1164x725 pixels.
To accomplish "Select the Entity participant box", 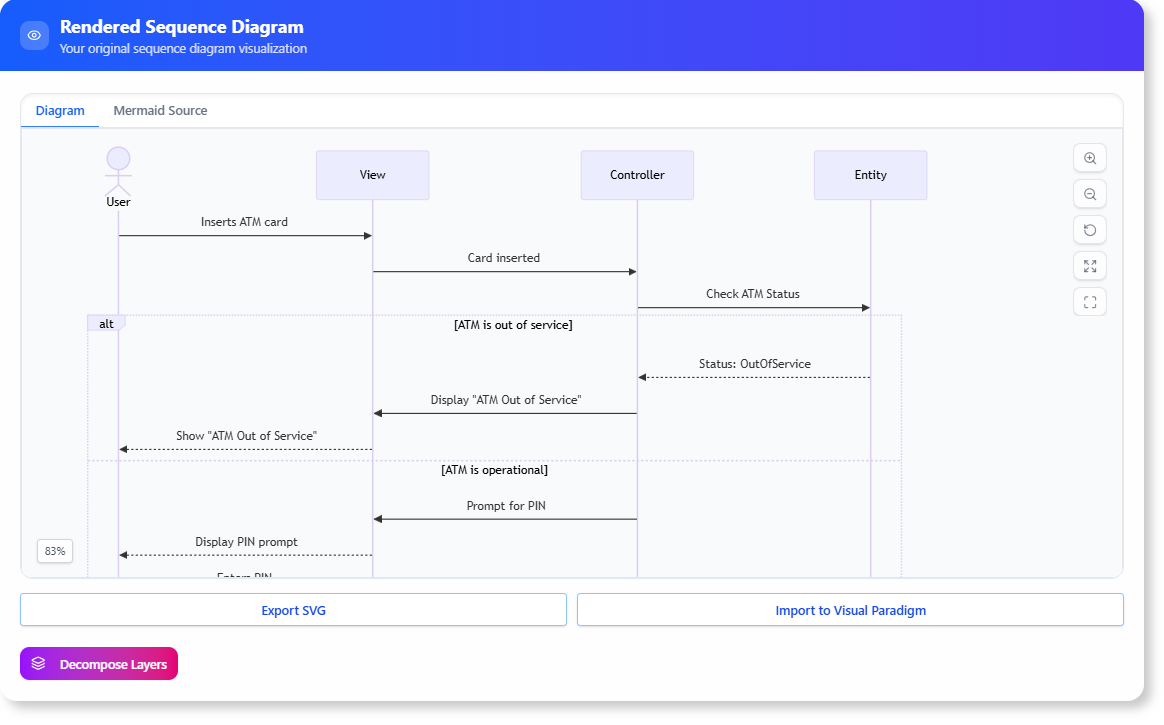I will tap(870, 175).
